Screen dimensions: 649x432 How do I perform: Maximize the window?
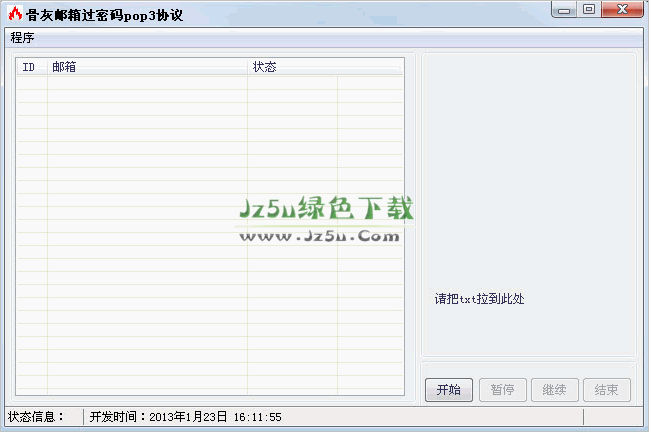tap(589, 9)
